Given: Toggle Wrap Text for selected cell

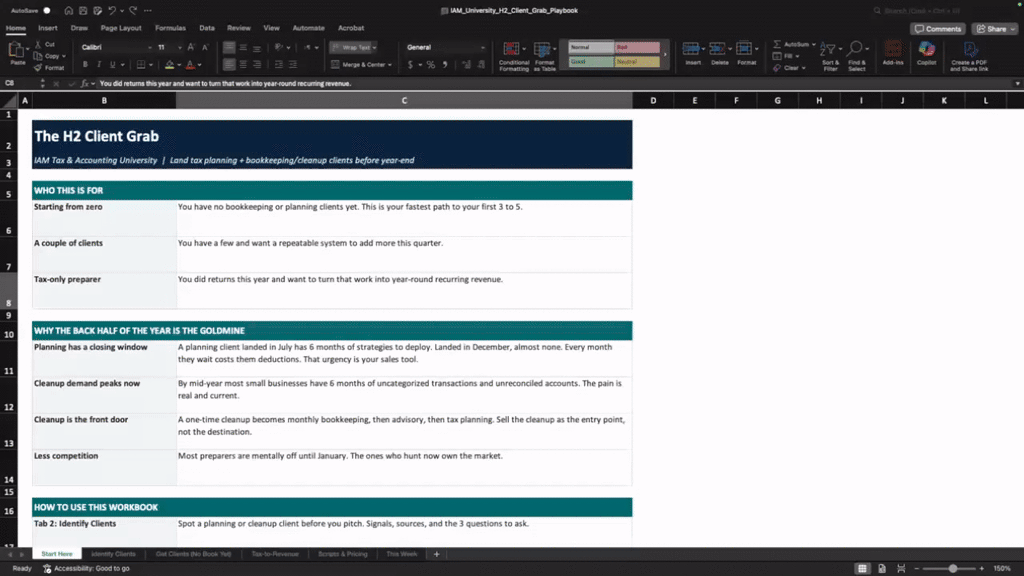Looking at the screenshot, I should [x=353, y=47].
